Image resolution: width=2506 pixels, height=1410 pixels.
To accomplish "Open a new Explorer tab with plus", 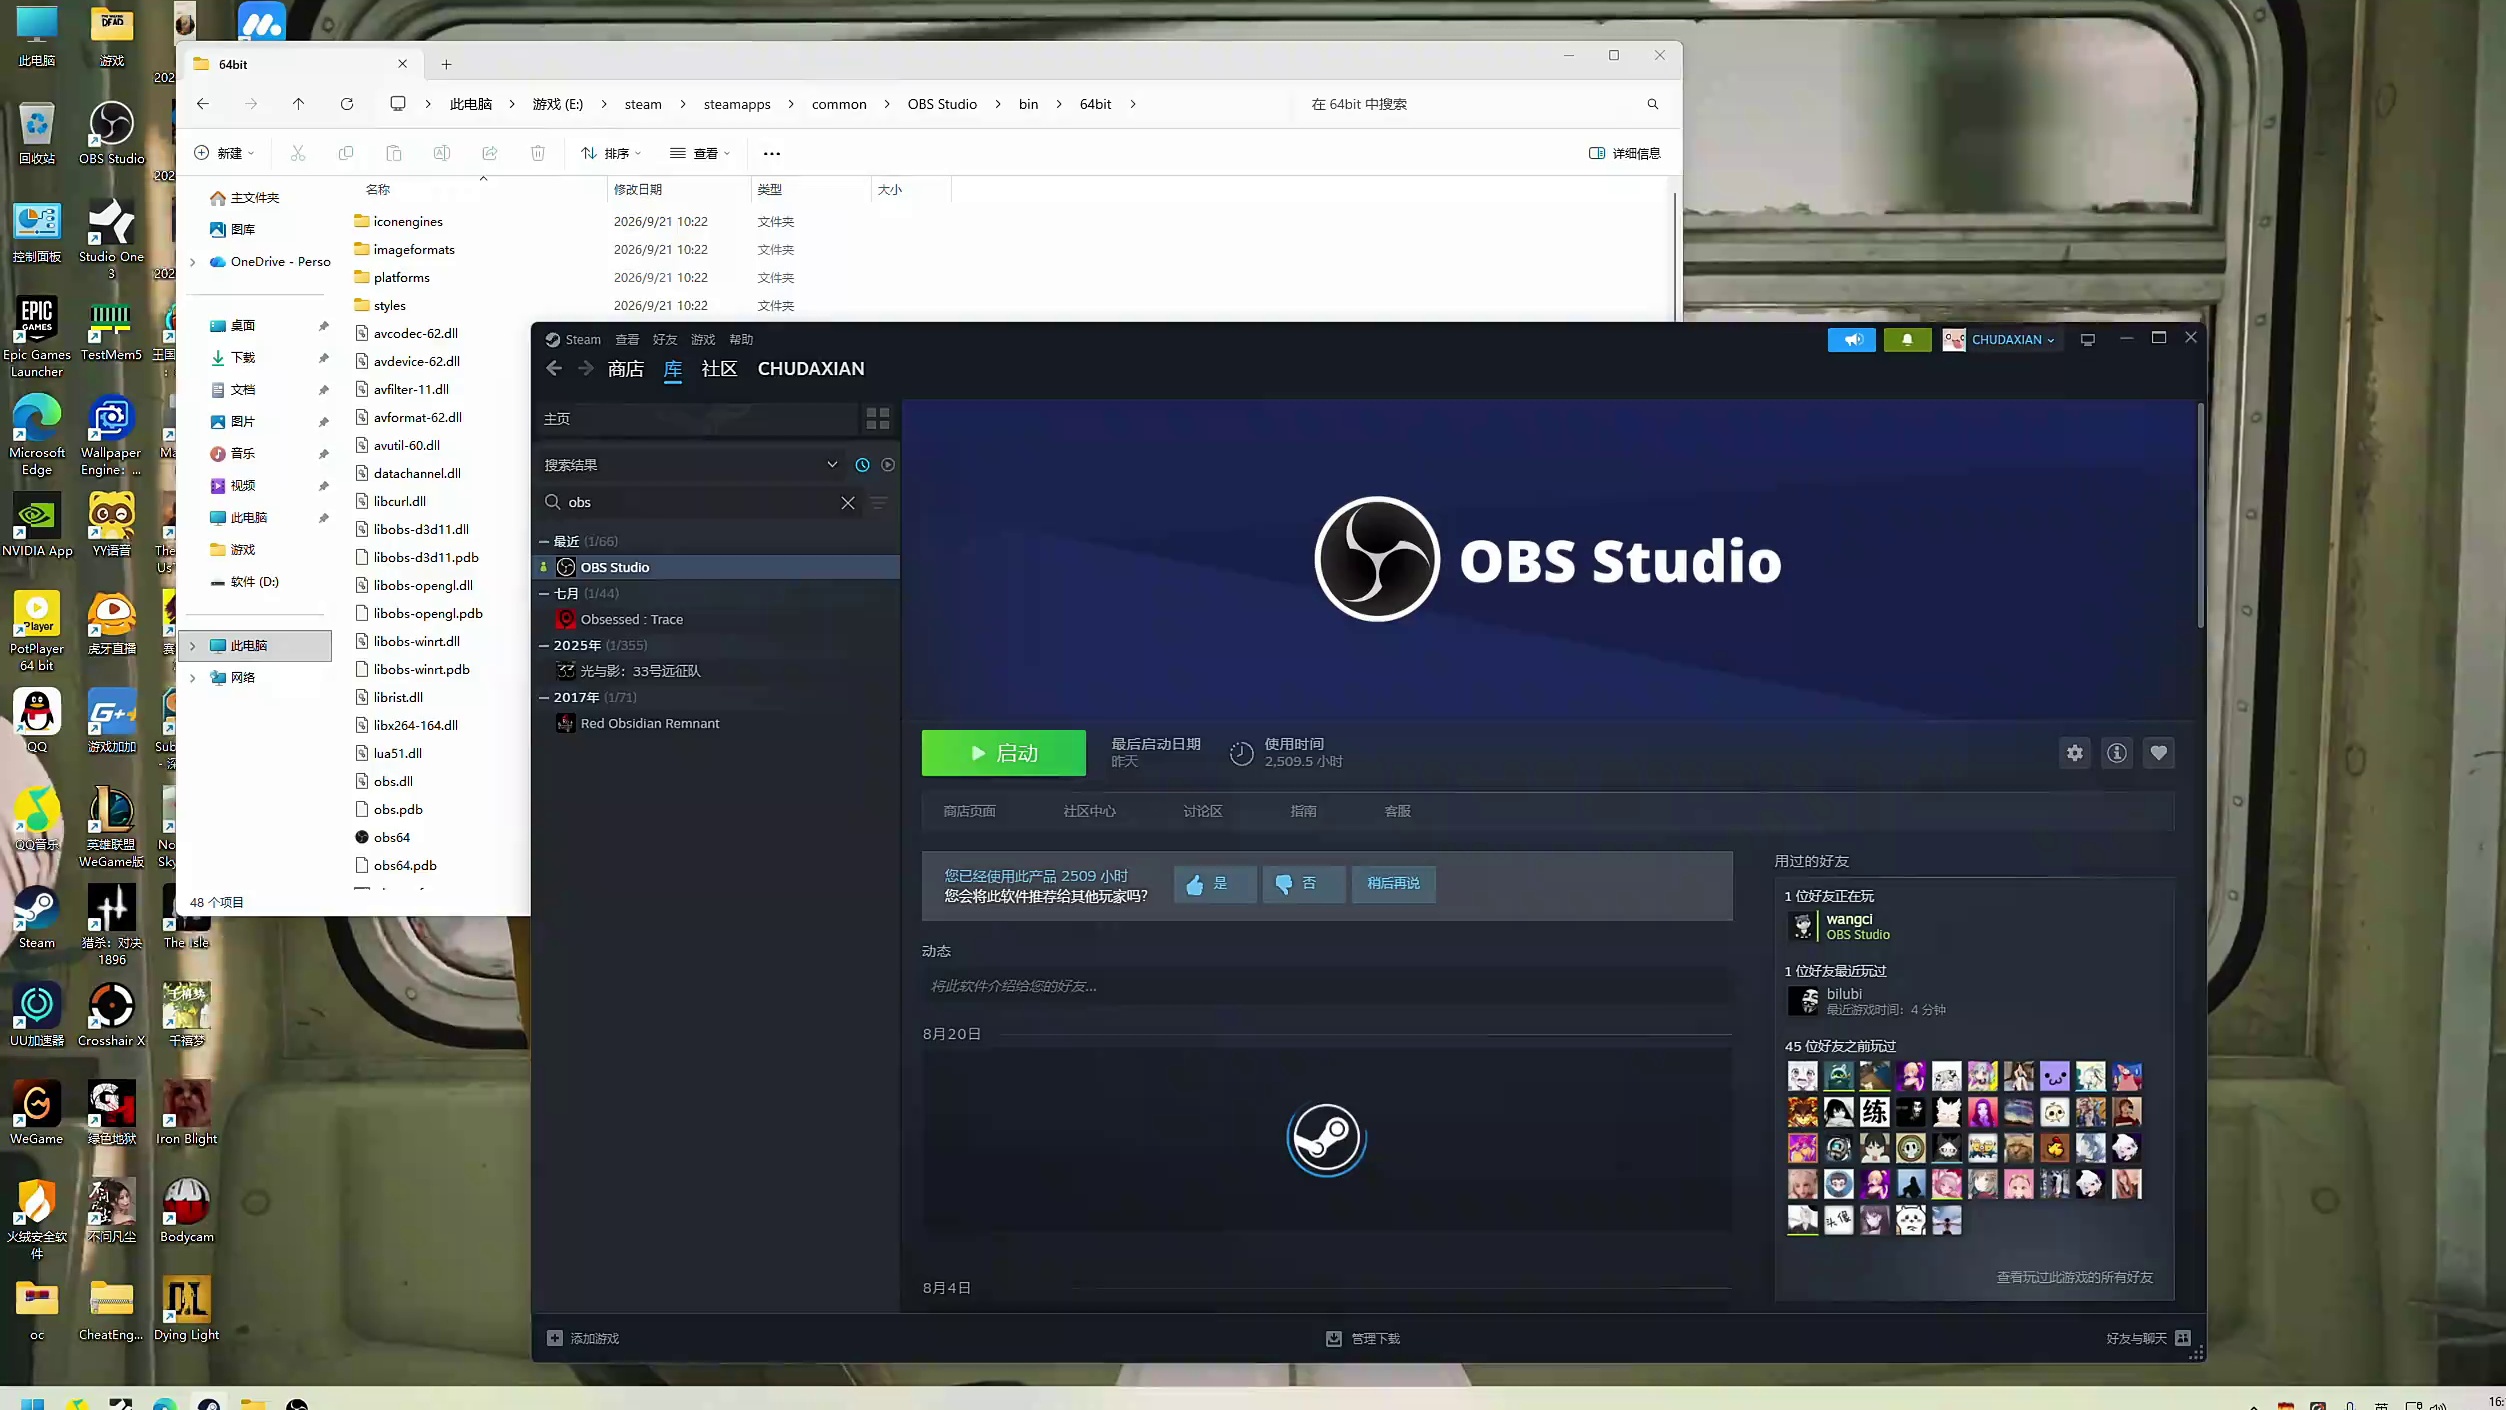I will pyautogui.click(x=446, y=65).
